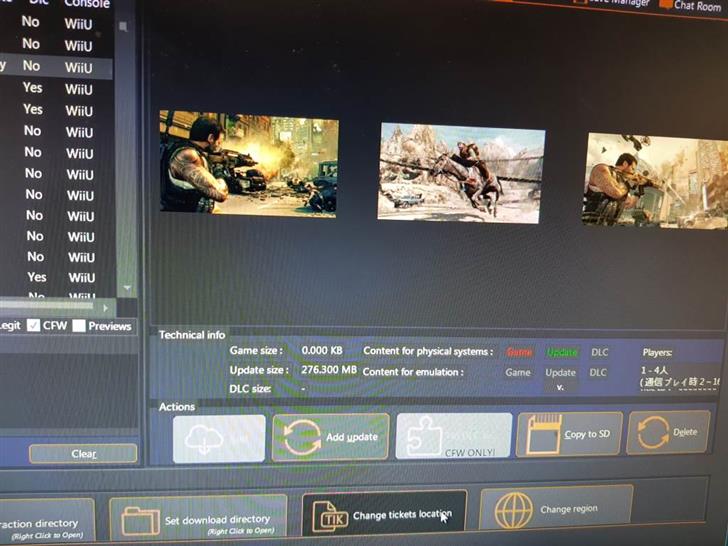Open the Chat Room
The width and height of the screenshot is (728, 546).
(691, 6)
